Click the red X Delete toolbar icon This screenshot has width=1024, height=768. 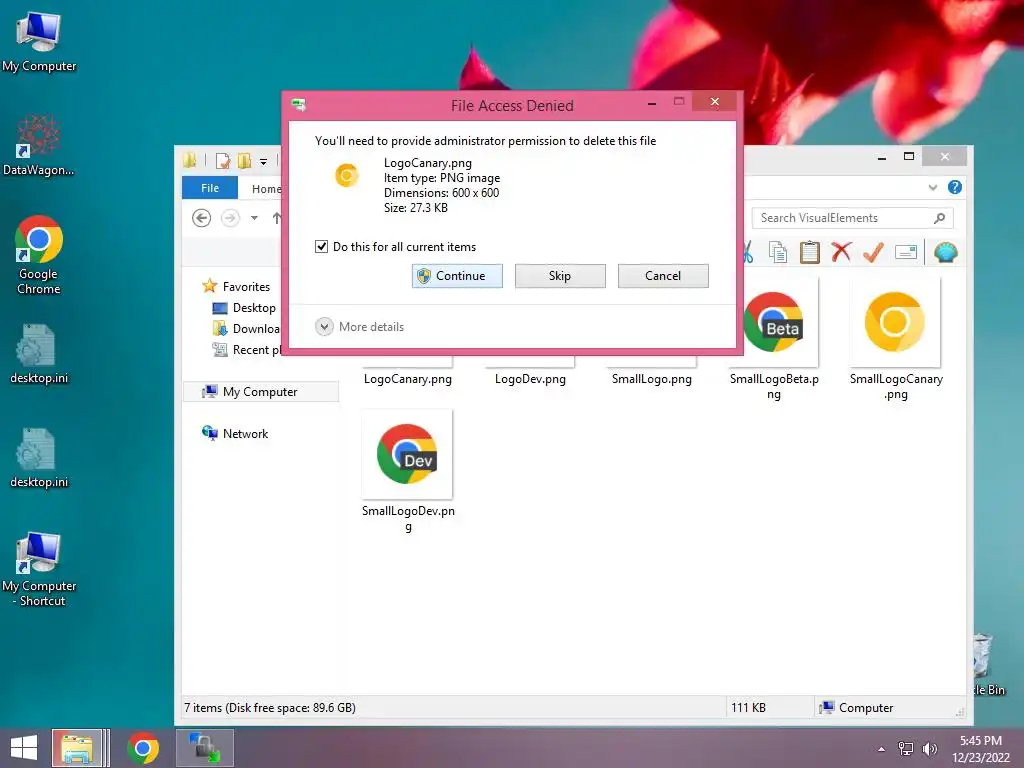pos(841,251)
